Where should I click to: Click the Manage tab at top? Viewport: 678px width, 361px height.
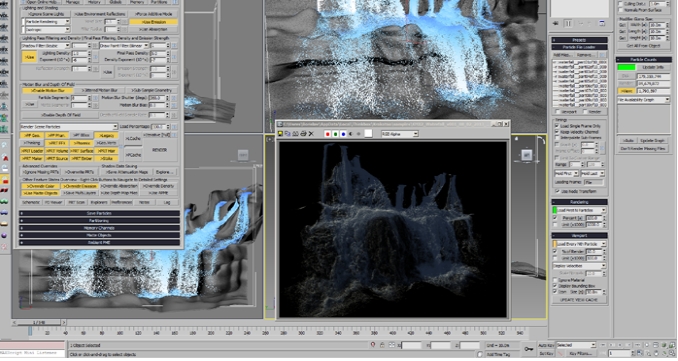[72, 2]
